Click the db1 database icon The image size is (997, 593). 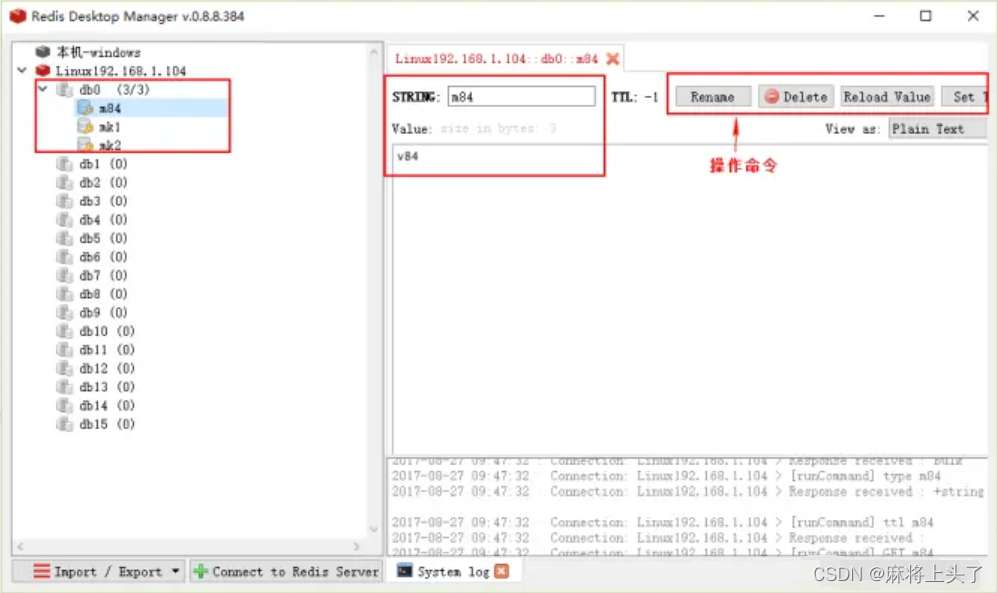coord(64,164)
